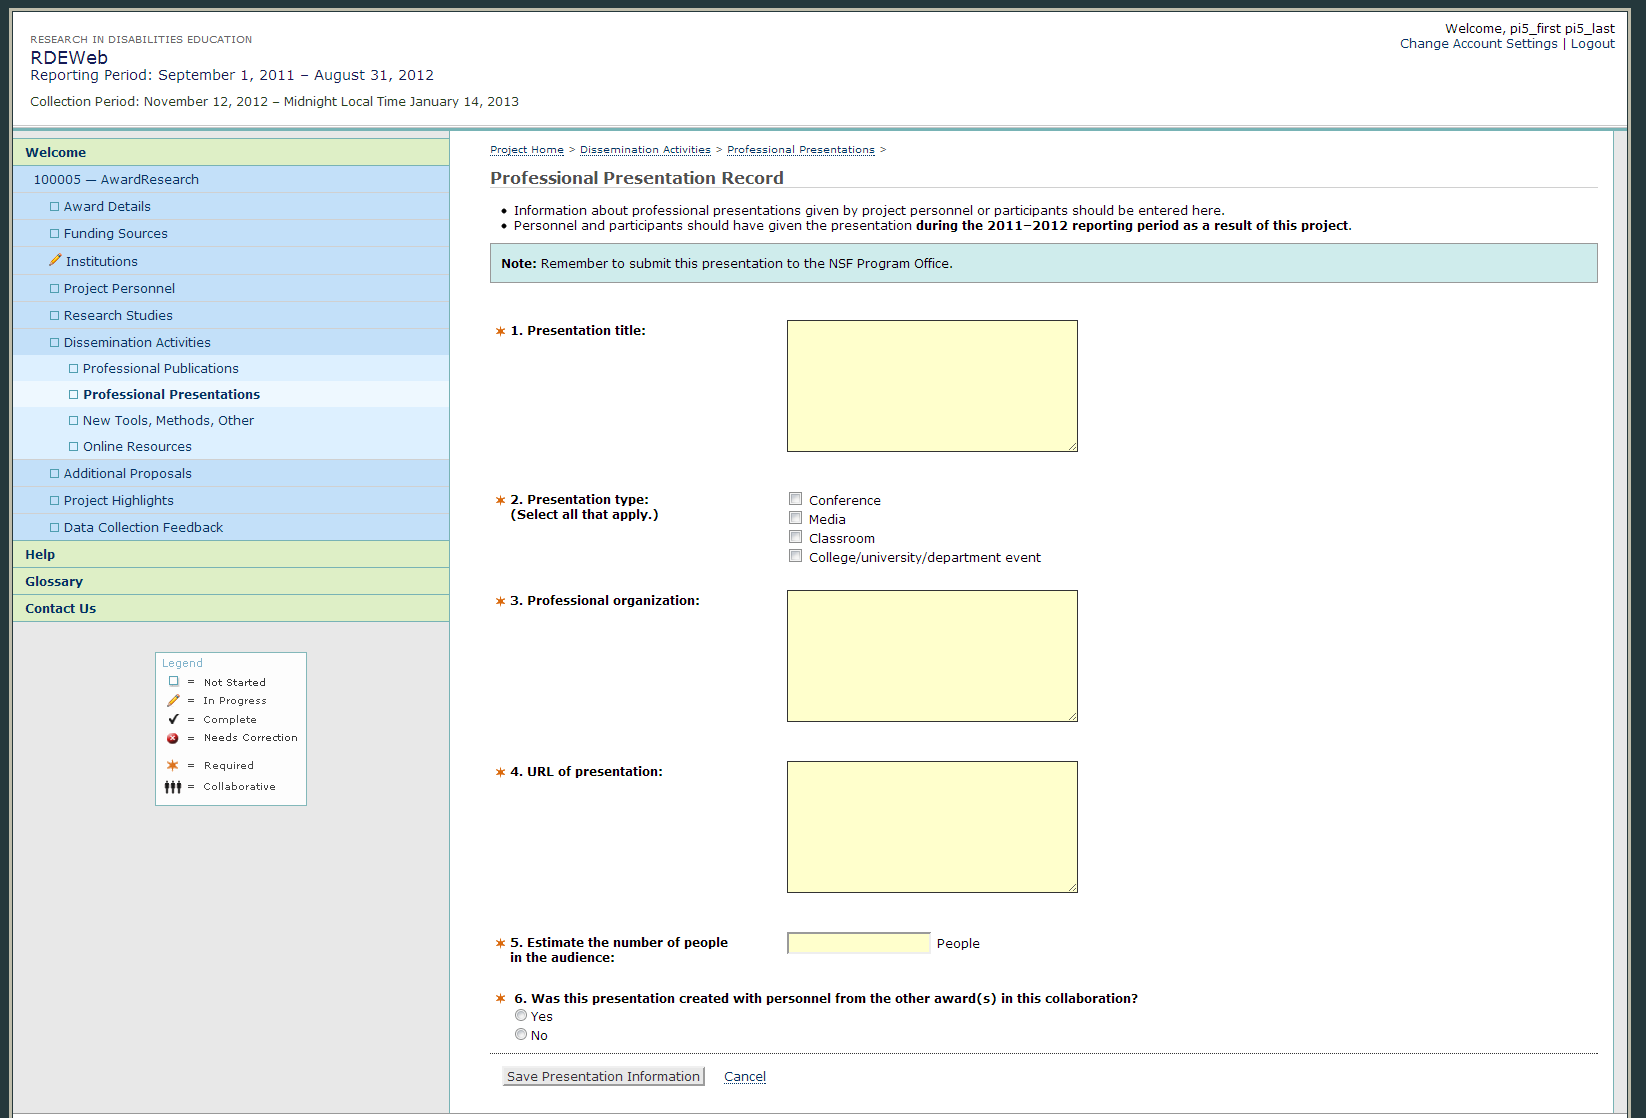Click the Presentation title text area
Viewport: 1646px width, 1118px height.
click(x=932, y=386)
